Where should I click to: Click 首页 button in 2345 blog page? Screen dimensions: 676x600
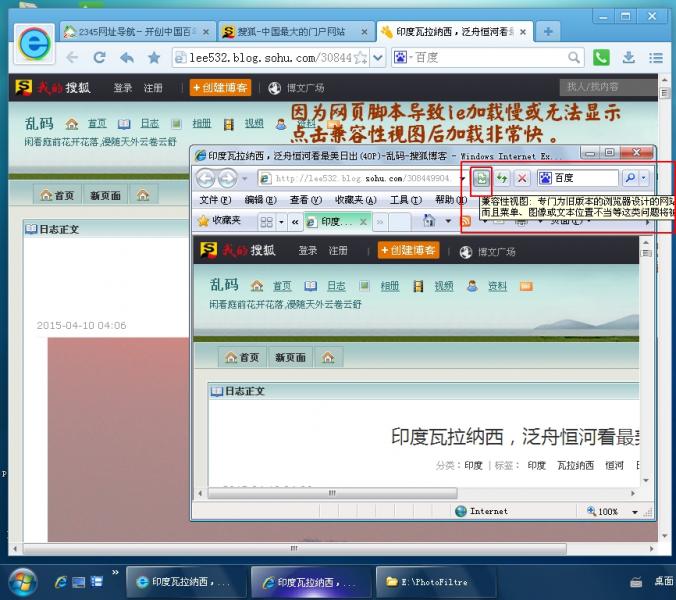coord(57,195)
